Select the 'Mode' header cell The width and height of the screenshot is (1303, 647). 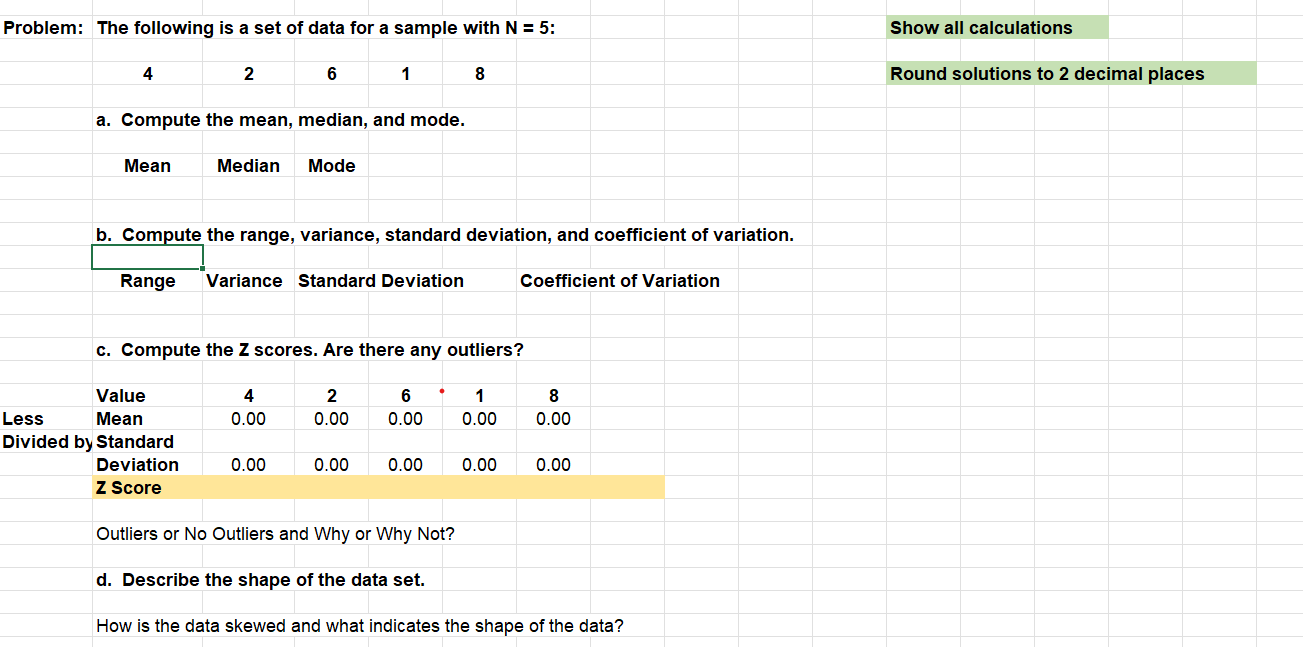click(x=331, y=165)
